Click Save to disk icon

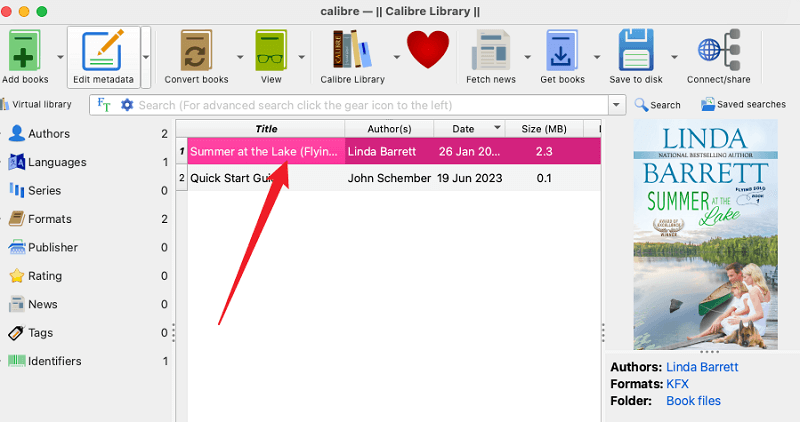point(636,50)
